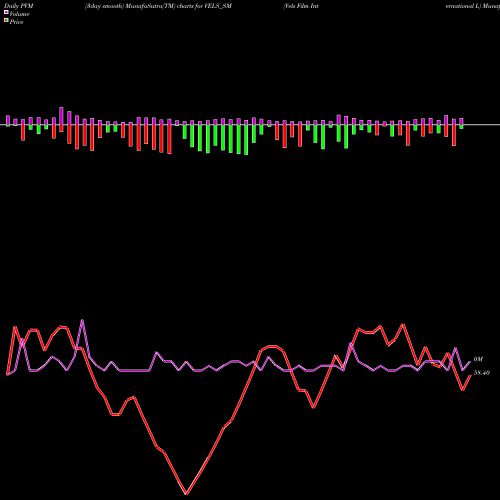Click the Volume legend label
500x500 pixels.
pyautogui.click(x=19, y=14)
